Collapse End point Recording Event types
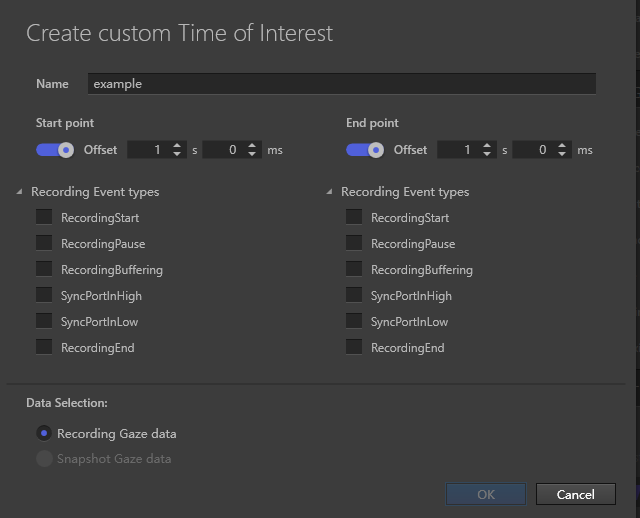This screenshot has width=640, height=518. (331, 192)
